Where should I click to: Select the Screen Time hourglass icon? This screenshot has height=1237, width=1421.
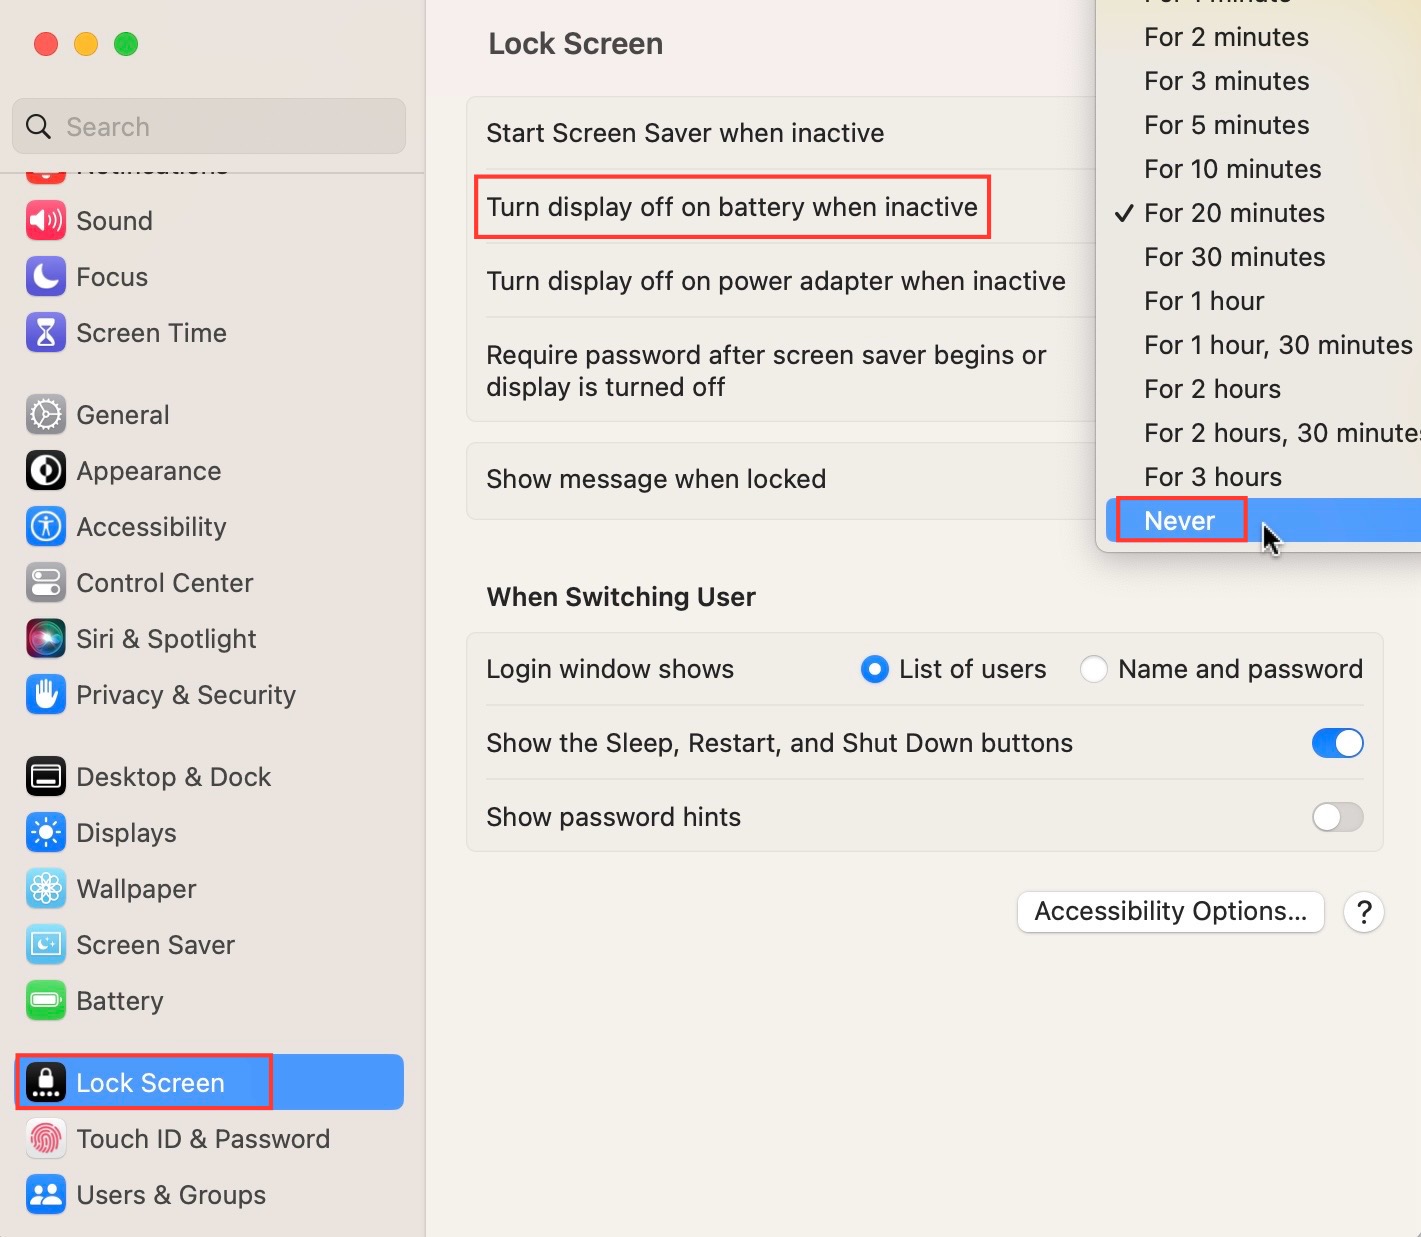46,333
